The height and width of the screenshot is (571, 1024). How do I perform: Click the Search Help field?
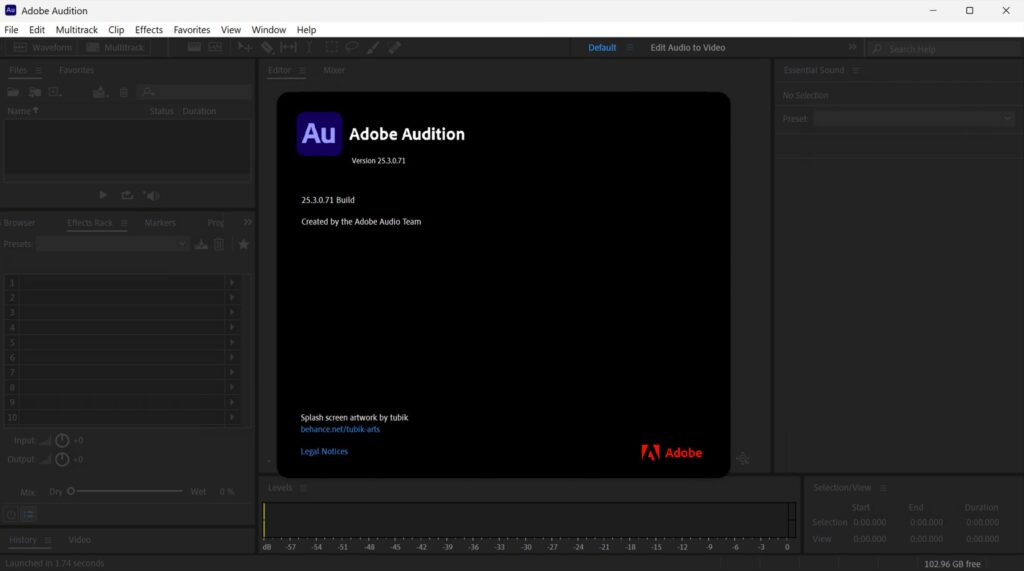[944, 49]
